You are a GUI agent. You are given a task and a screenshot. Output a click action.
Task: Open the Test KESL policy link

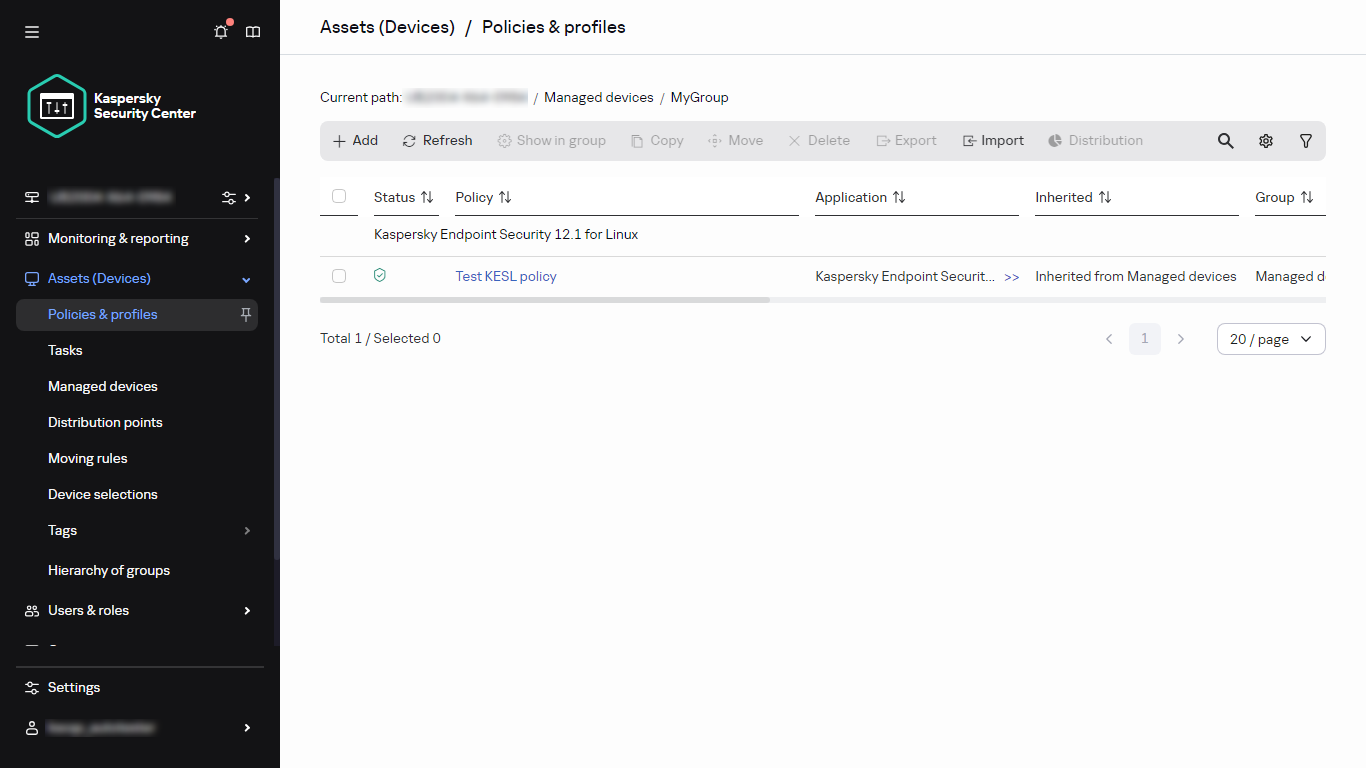505,275
